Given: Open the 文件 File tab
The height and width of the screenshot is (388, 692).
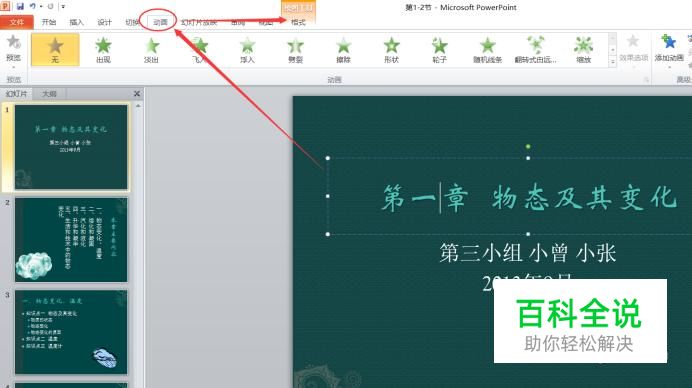Looking at the screenshot, I should click(17, 22).
